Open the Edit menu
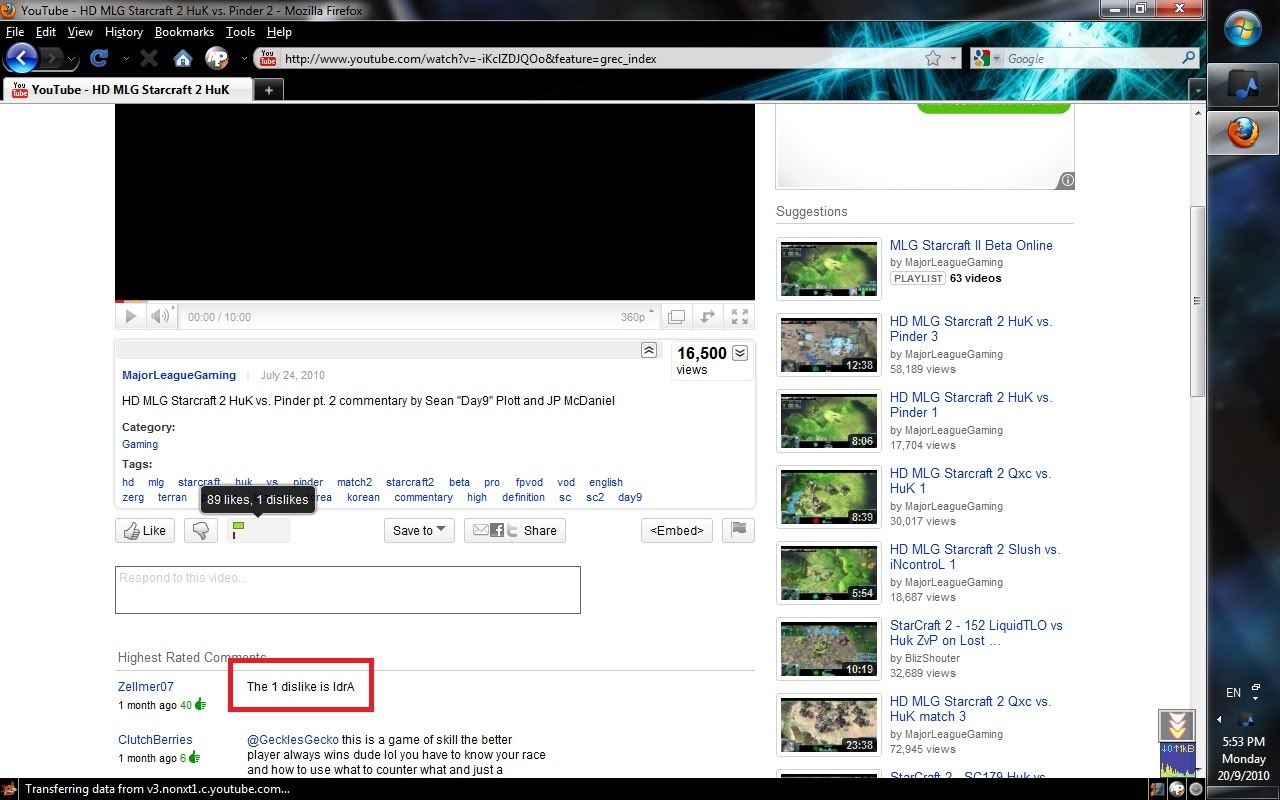This screenshot has width=1280, height=800. tap(45, 32)
